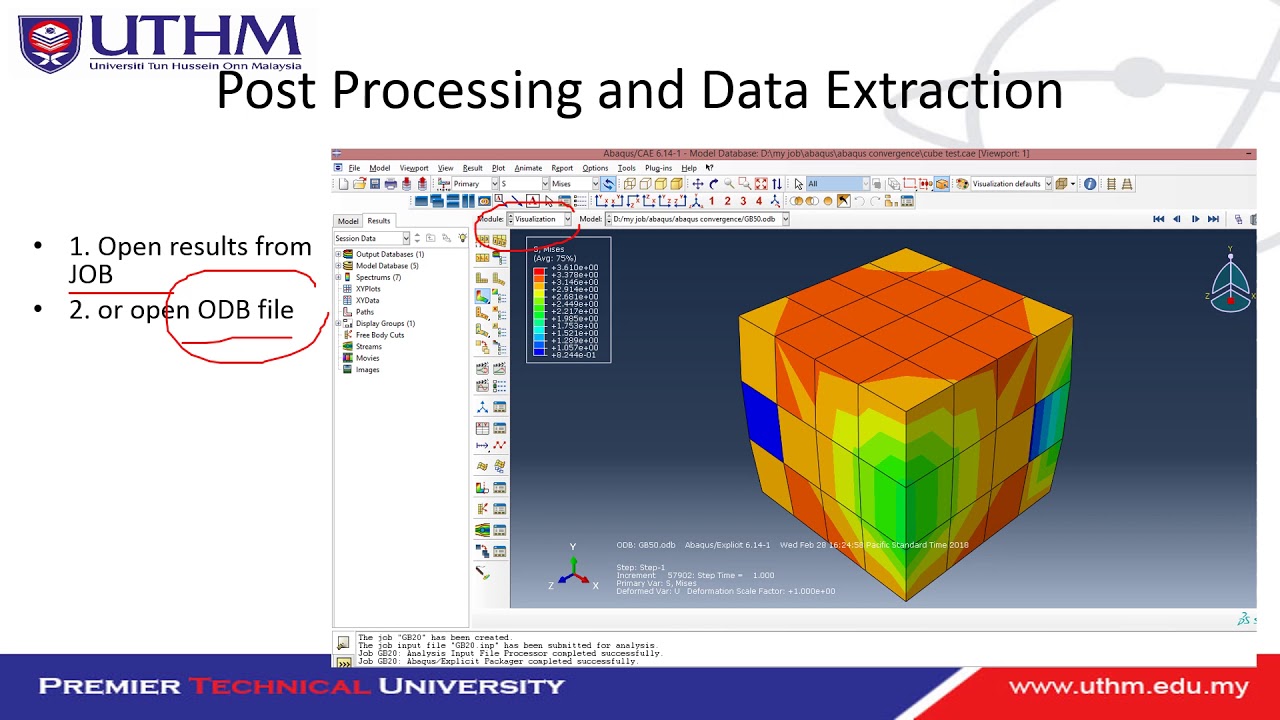The width and height of the screenshot is (1280, 720).
Task: Expand the Model Database tree node
Action: click(338, 266)
